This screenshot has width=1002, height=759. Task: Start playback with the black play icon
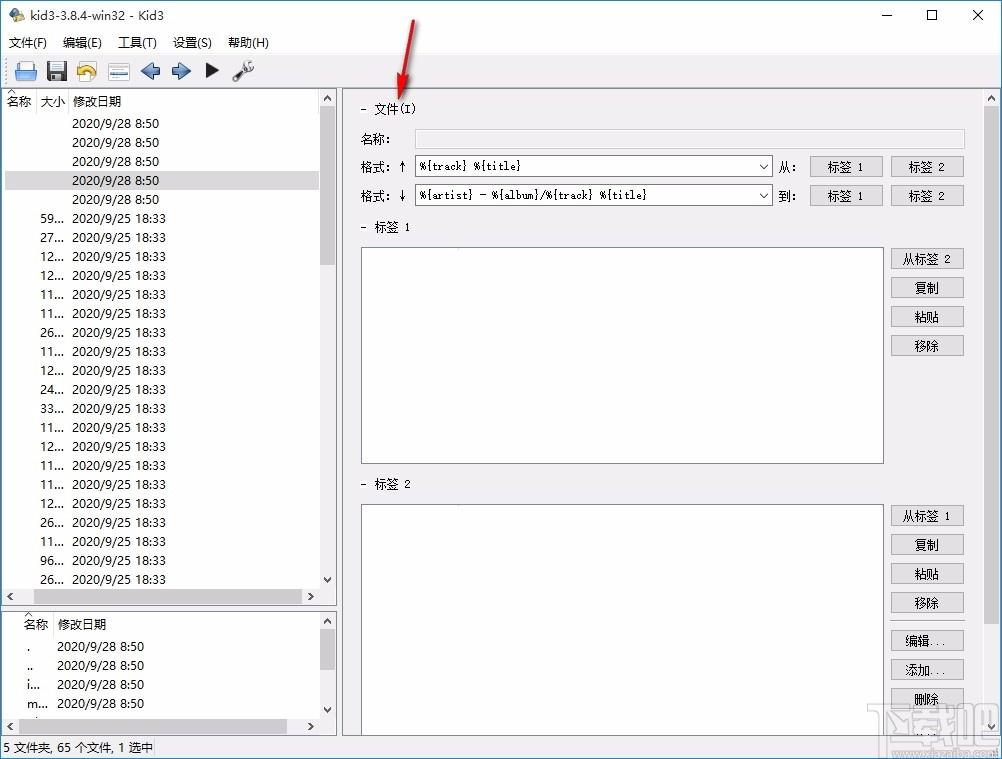tap(212, 70)
